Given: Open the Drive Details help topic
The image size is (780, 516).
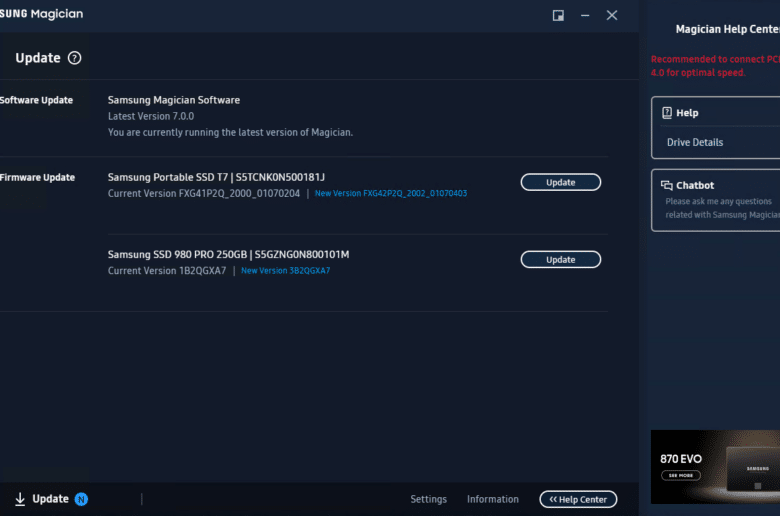Looking at the screenshot, I should coord(695,142).
